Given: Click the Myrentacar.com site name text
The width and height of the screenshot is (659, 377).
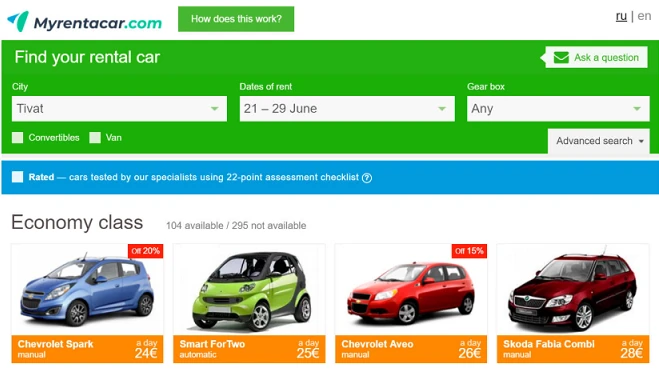Looking at the screenshot, I should (x=98, y=23).
